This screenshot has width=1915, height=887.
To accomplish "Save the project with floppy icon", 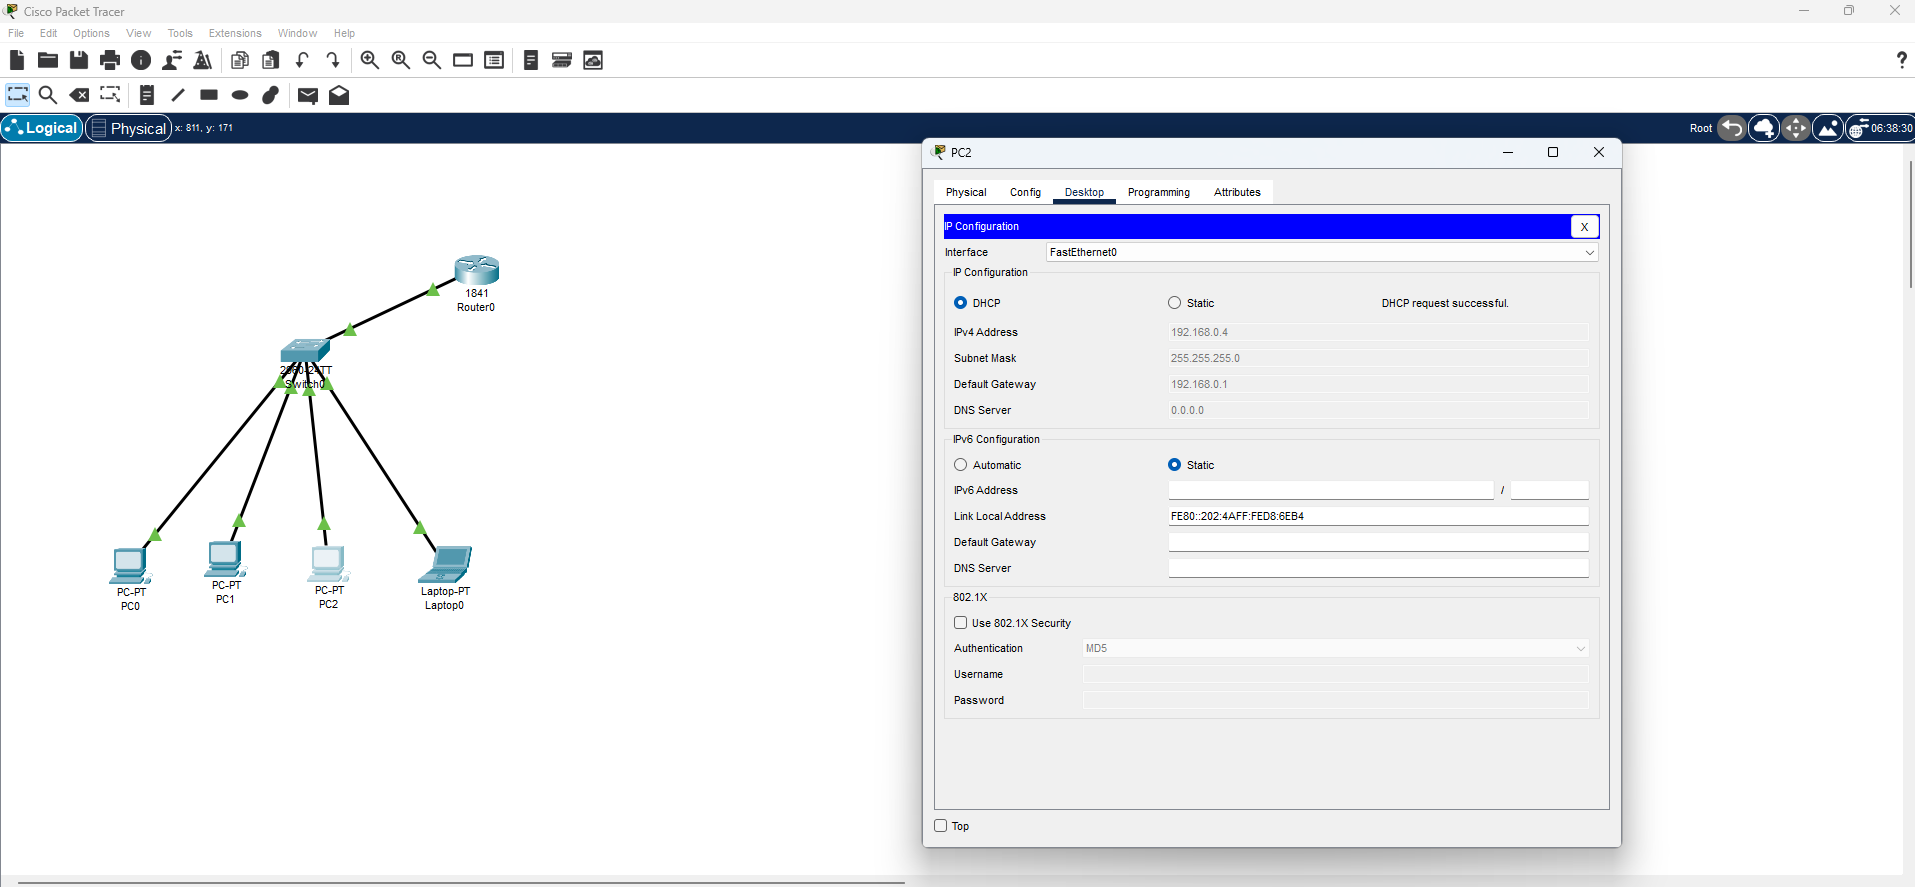I will click(79, 60).
